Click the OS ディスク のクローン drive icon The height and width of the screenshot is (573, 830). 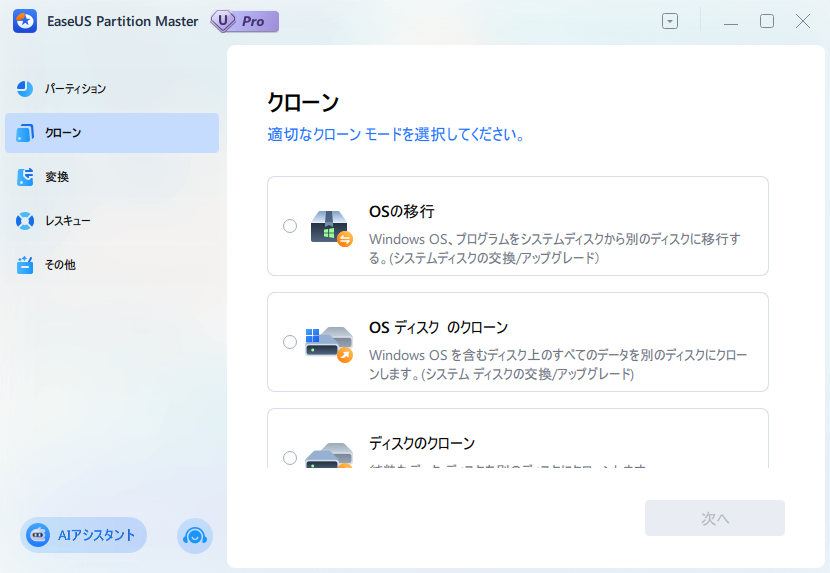click(329, 344)
